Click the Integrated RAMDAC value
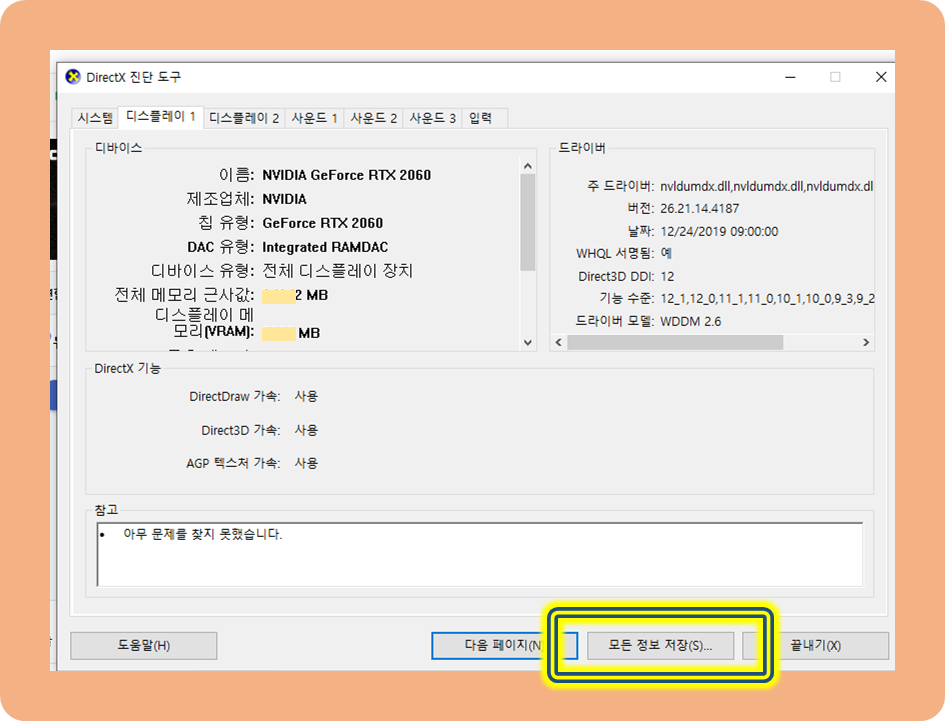The image size is (945, 721). coord(325,247)
